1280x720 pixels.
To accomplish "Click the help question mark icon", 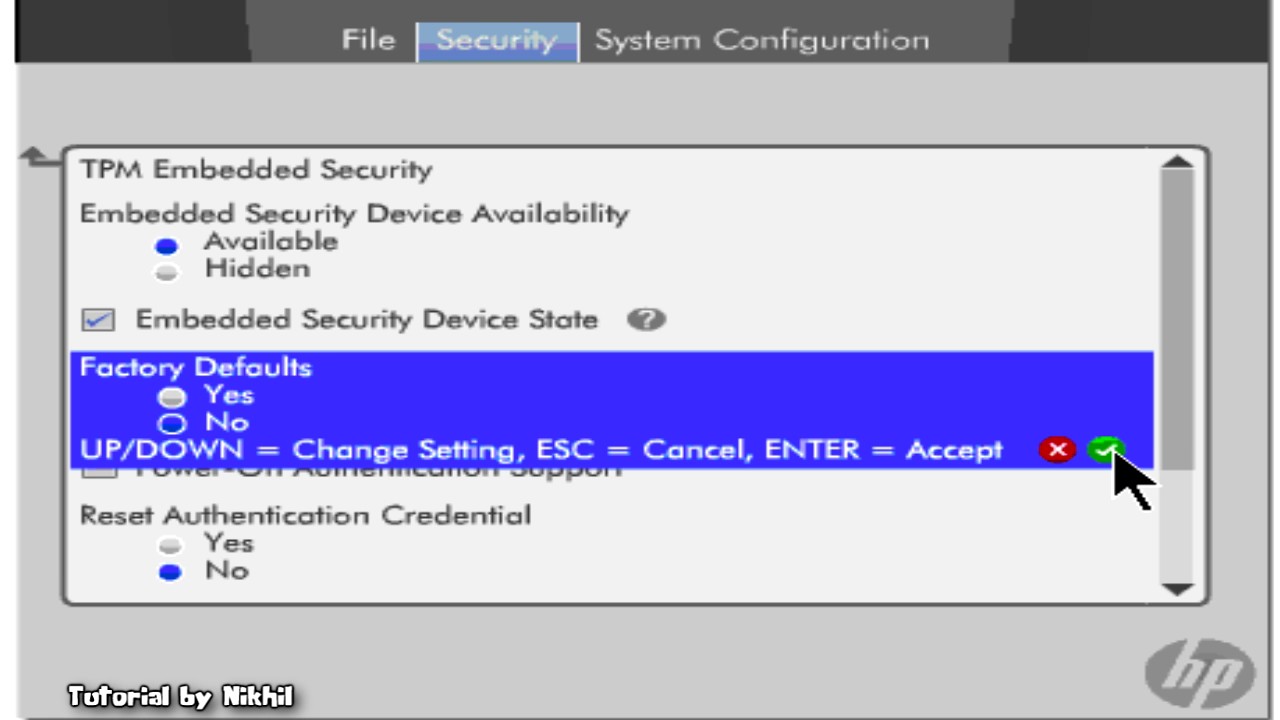I will pyautogui.click(x=646, y=320).
